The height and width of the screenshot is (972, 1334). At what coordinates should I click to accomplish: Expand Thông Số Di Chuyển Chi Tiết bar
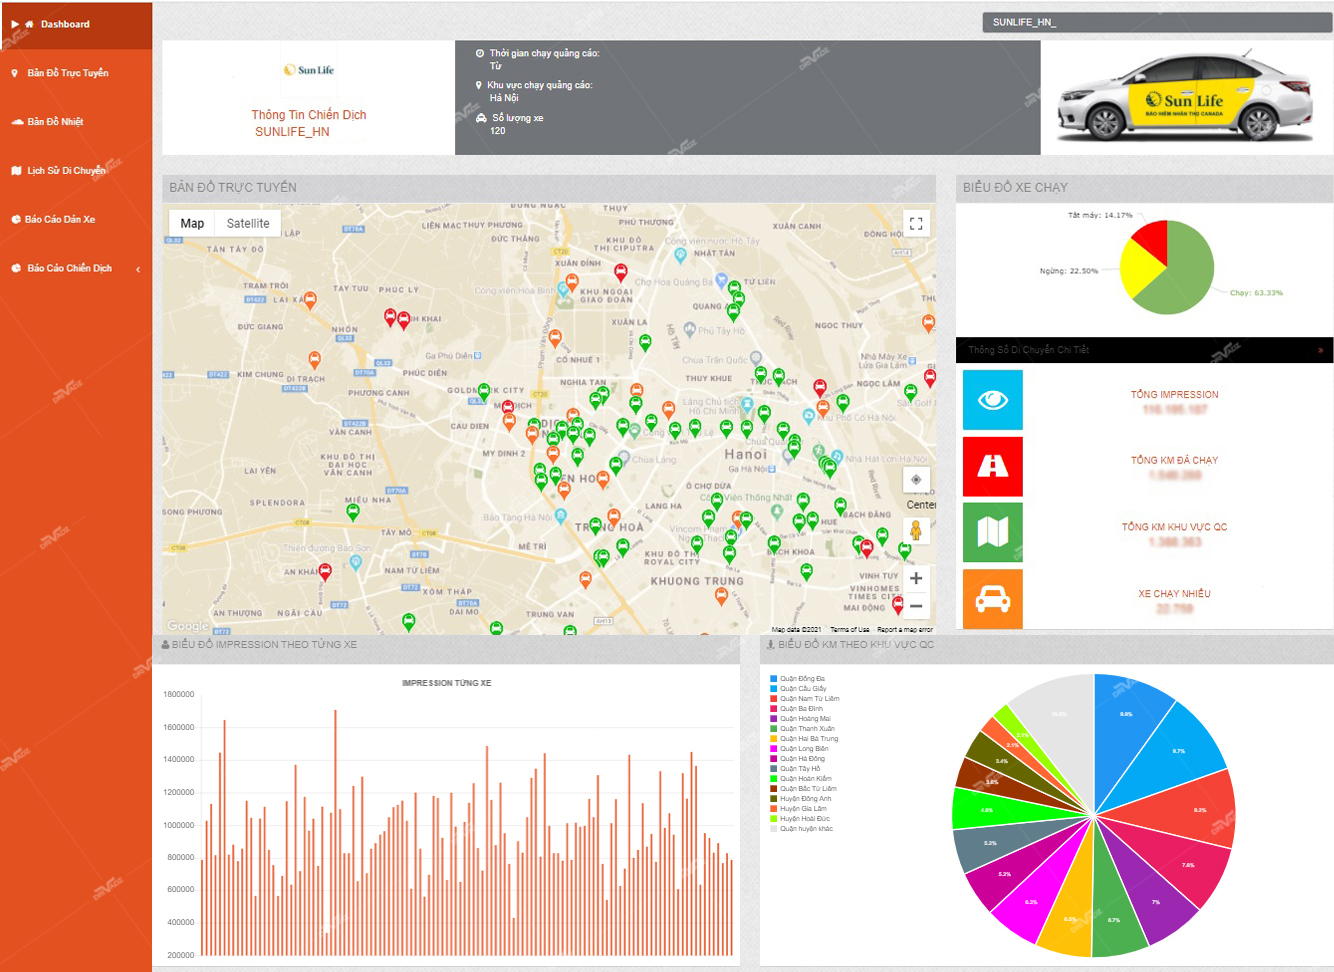point(1320,350)
